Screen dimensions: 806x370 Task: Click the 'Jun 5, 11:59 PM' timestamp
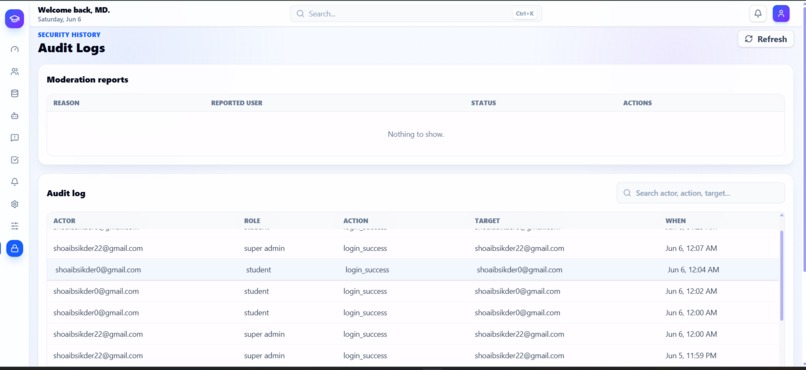coord(690,356)
